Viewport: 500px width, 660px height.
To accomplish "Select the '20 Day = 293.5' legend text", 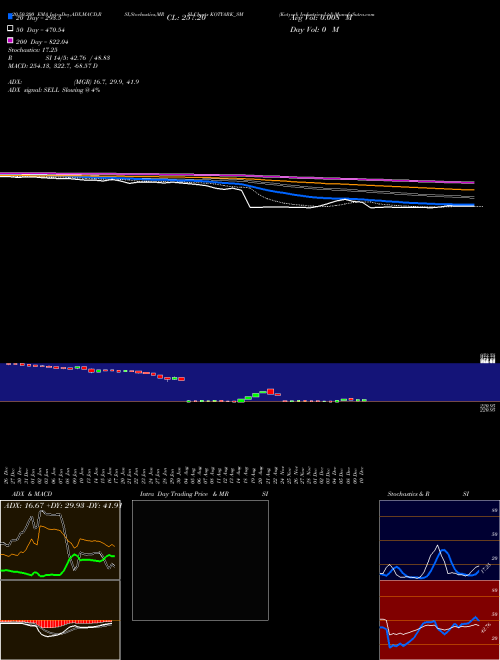I will point(39,18).
